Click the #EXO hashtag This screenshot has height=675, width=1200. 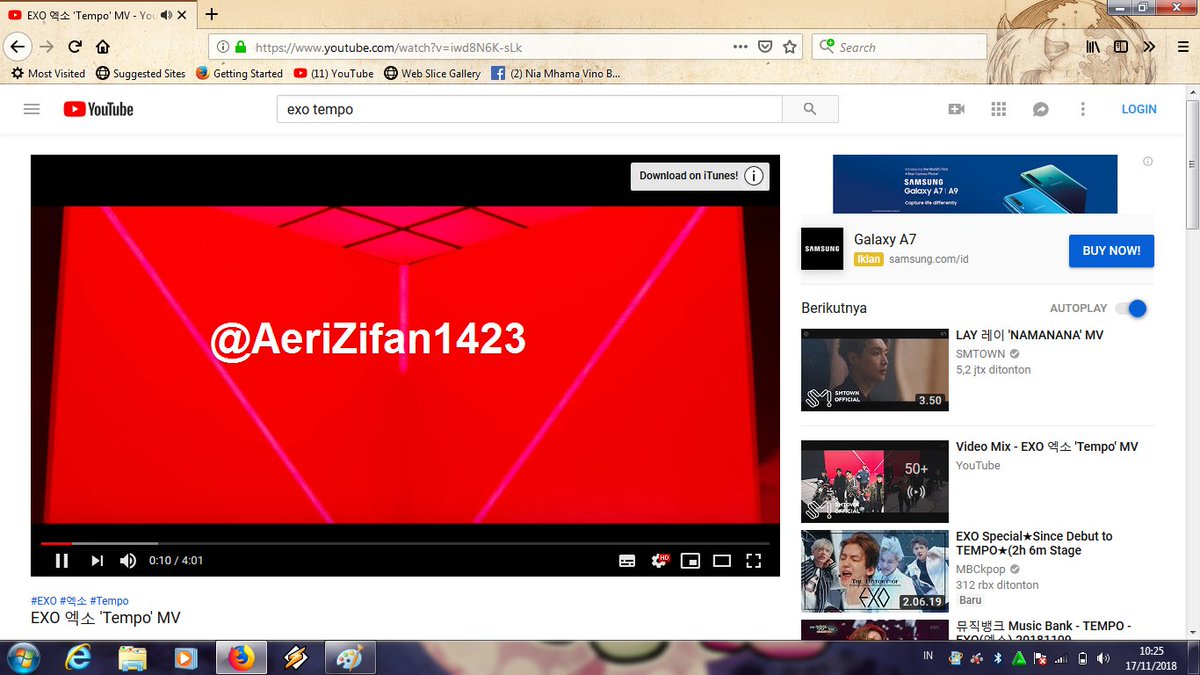[44, 601]
